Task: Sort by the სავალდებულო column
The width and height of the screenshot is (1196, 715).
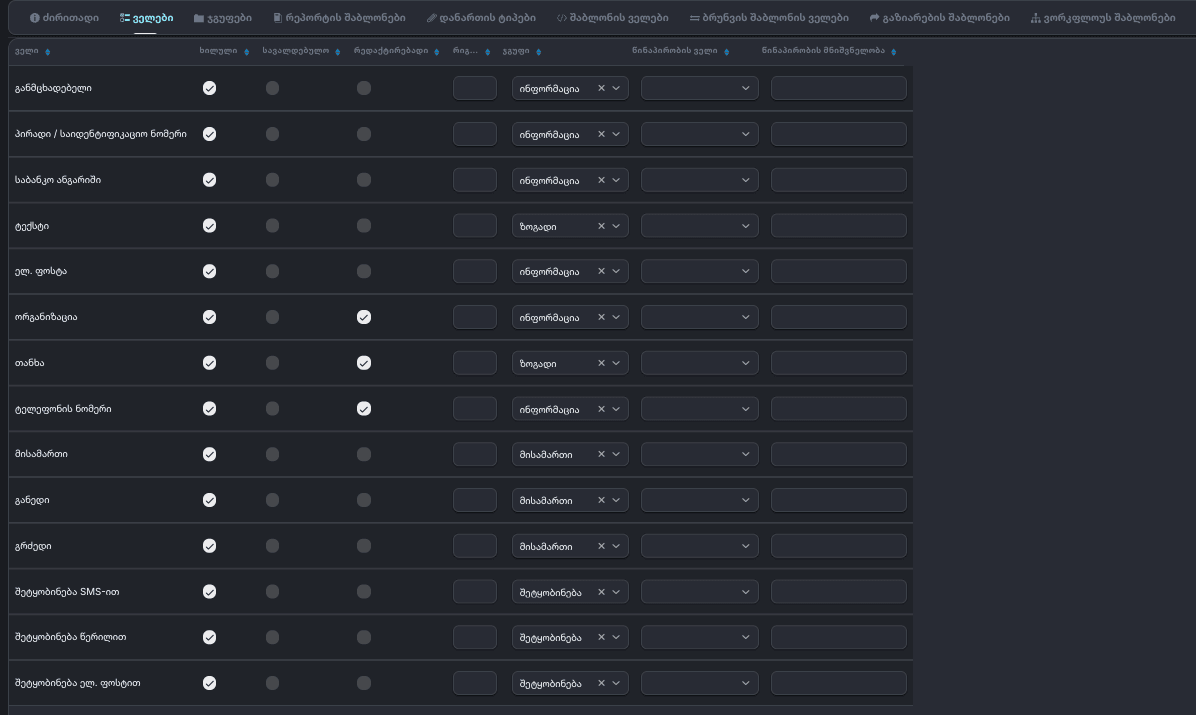Action: 337,52
